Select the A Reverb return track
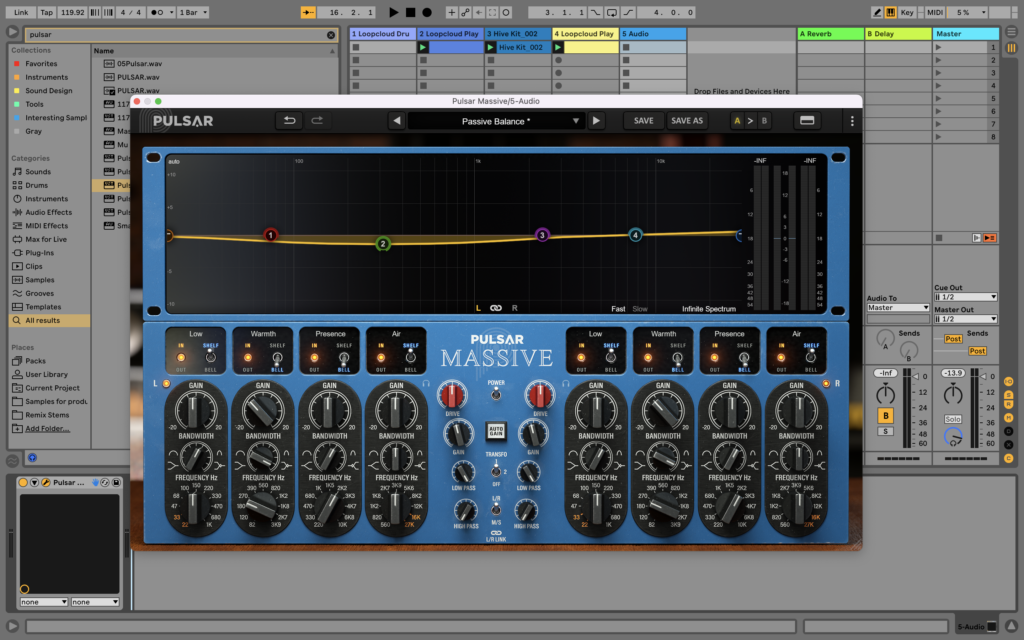Viewport: 1024px width, 640px height. pyautogui.click(x=830, y=34)
